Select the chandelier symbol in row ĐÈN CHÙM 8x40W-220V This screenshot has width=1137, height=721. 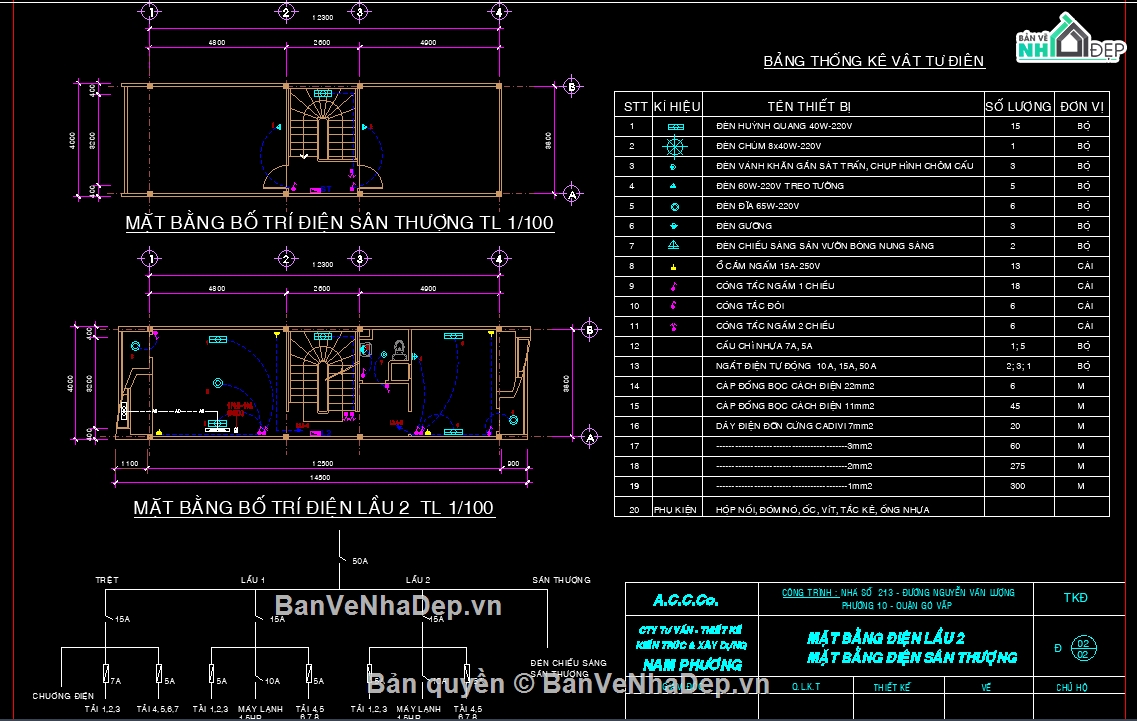pyautogui.click(x=674, y=147)
